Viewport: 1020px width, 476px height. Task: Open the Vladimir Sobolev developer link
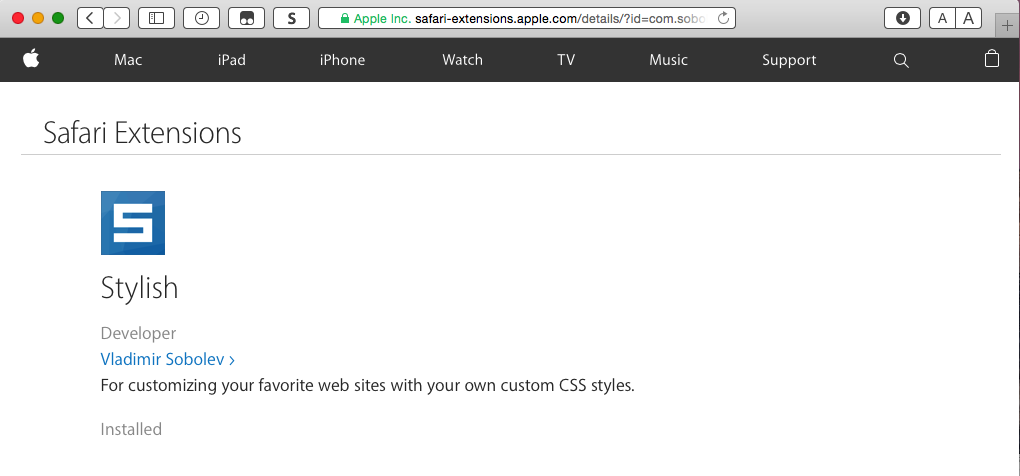(167, 359)
